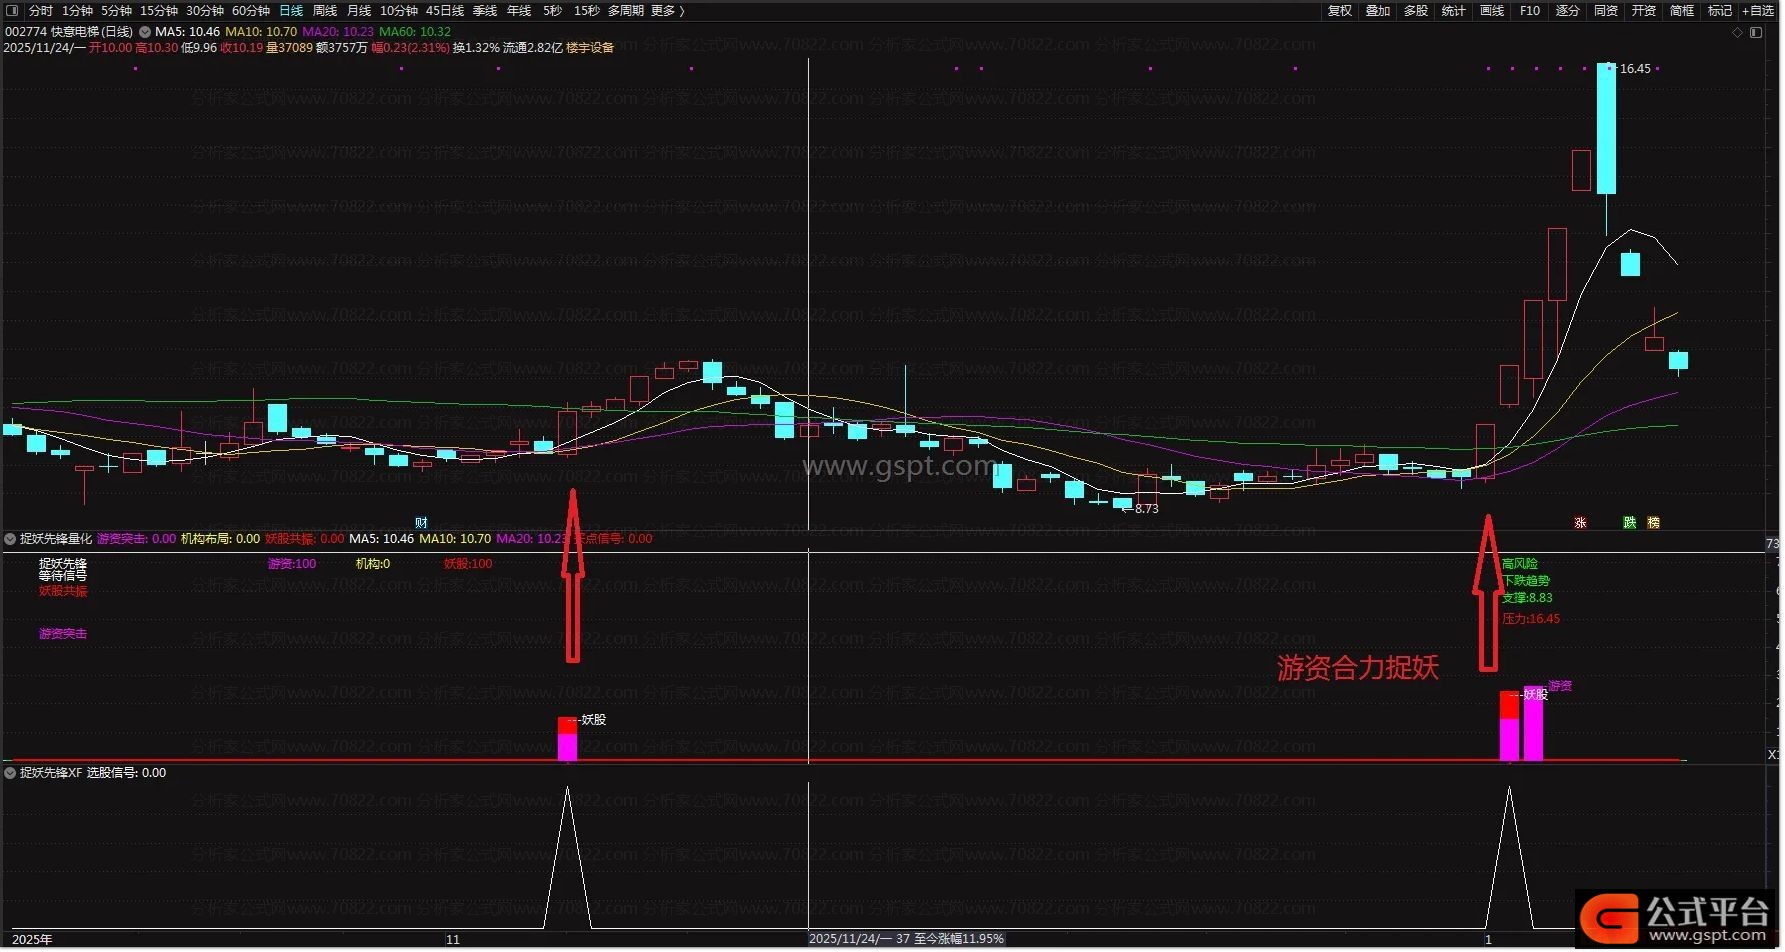This screenshot has height=952, width=1785.
Task: Click the red 涨 tag icon
Action: (1580, 523)
